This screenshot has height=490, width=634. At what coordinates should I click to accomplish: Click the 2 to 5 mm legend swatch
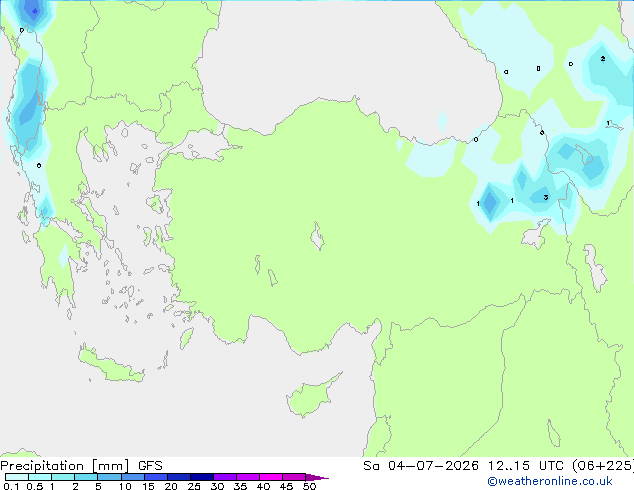pos(86,477)
